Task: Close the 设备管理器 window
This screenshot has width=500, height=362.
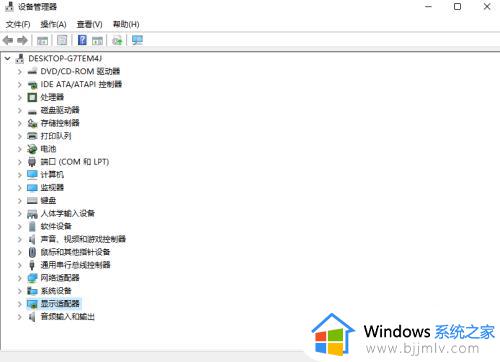Action: pyautogui.click(x=487, y=7)
